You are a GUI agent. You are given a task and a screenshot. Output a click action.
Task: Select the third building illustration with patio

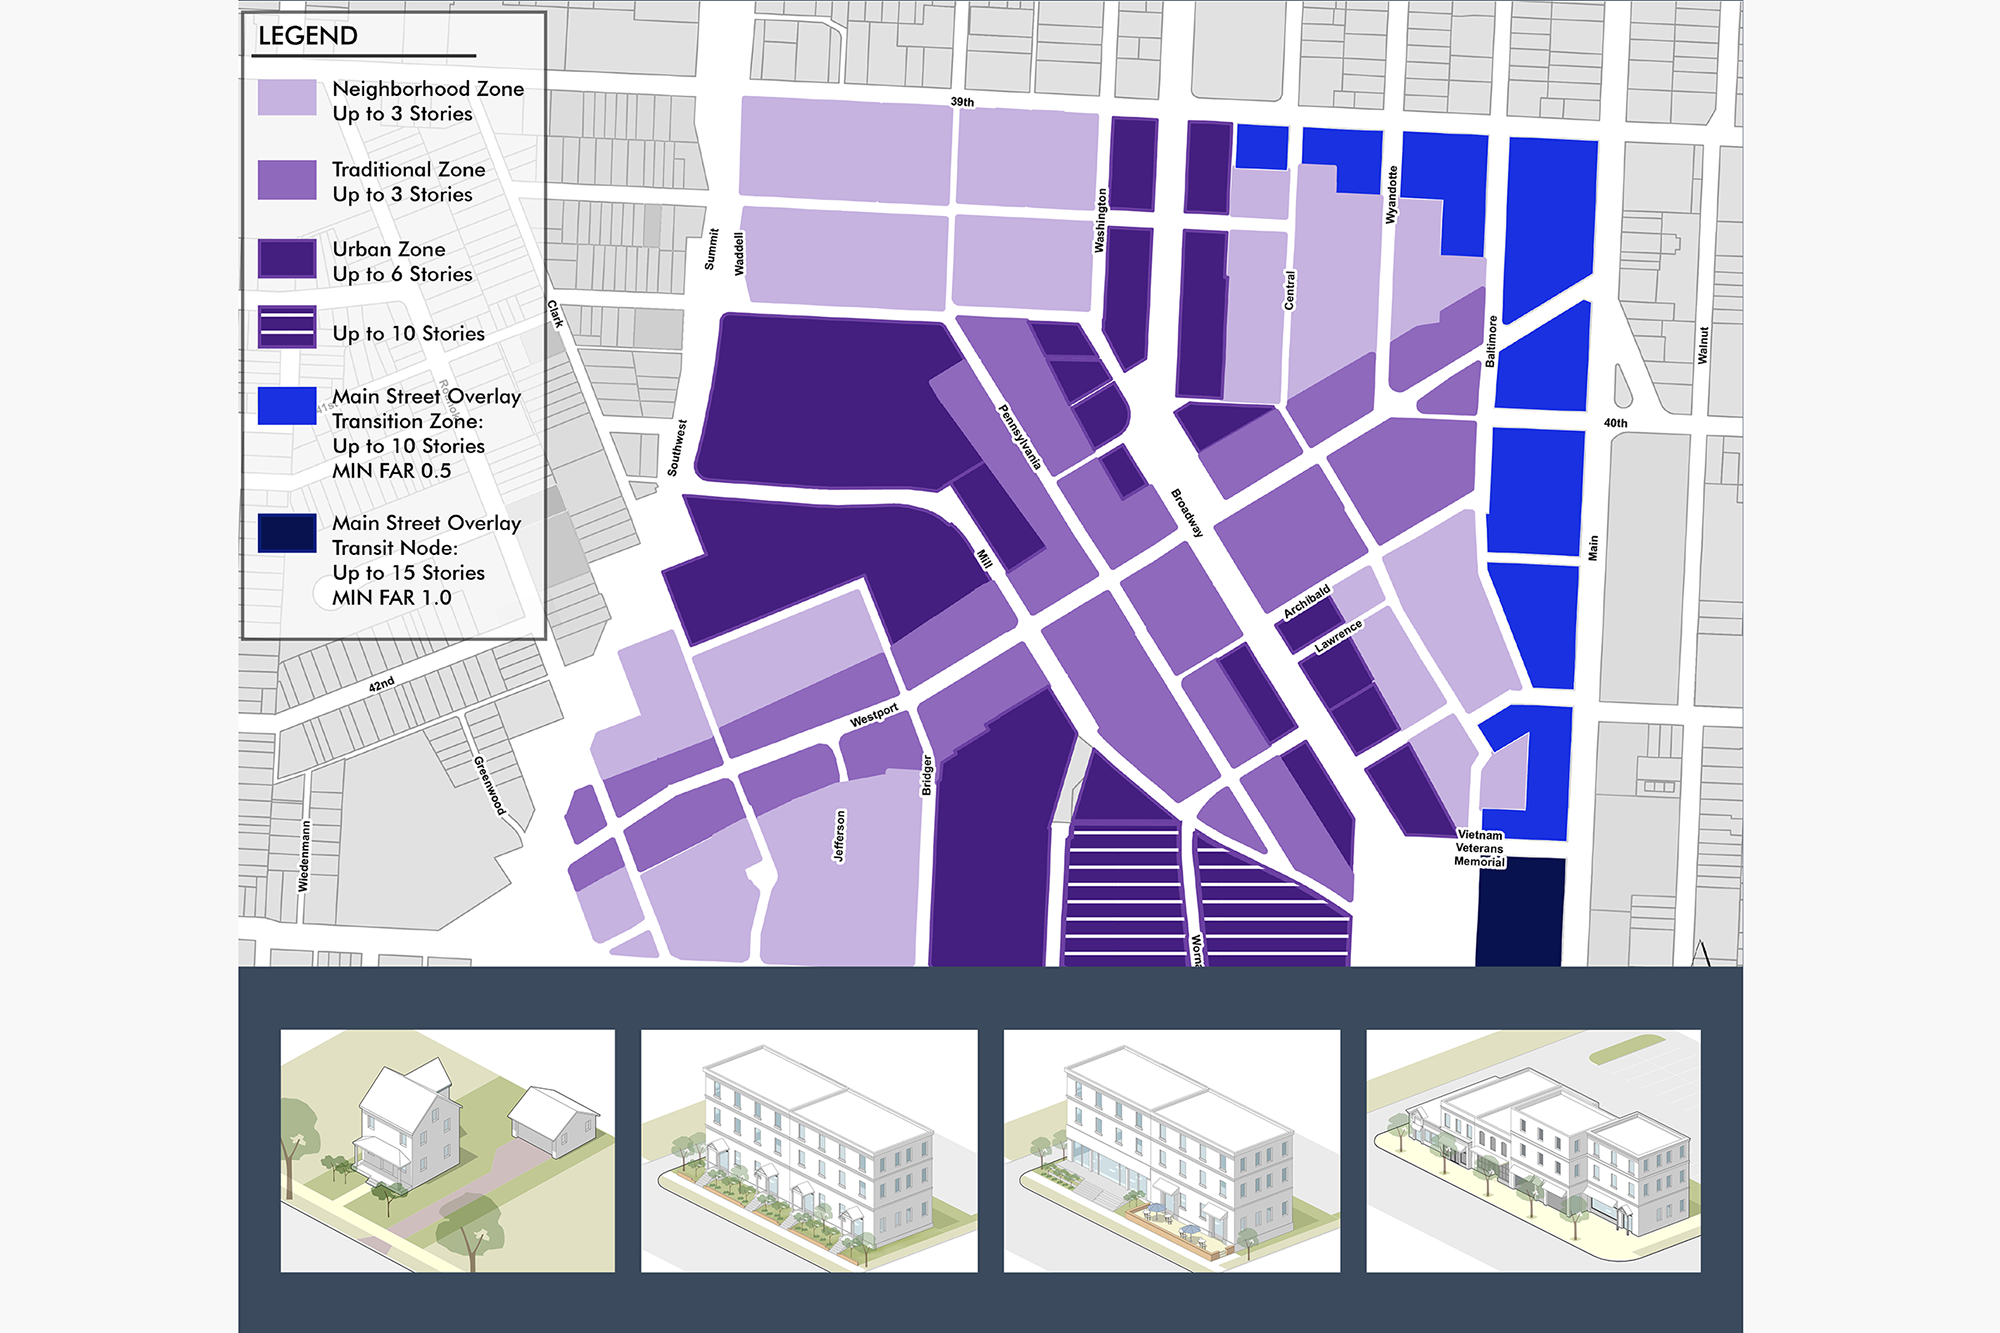[1171, 1151]
